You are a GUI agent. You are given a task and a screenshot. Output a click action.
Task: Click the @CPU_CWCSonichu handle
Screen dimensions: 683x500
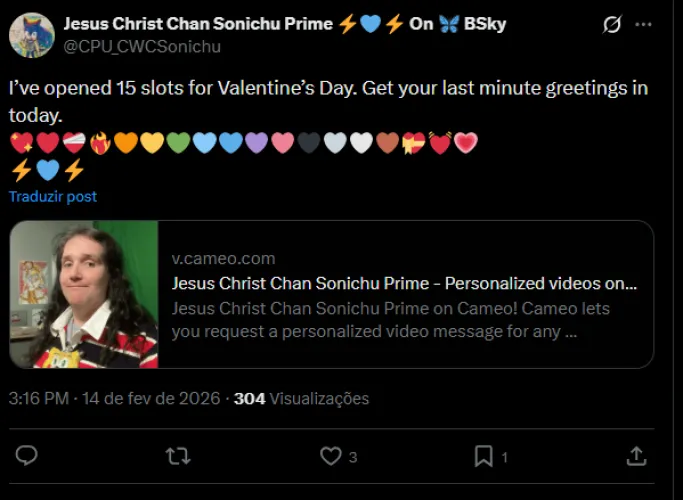pyautogui.click(x=142, y=46)
